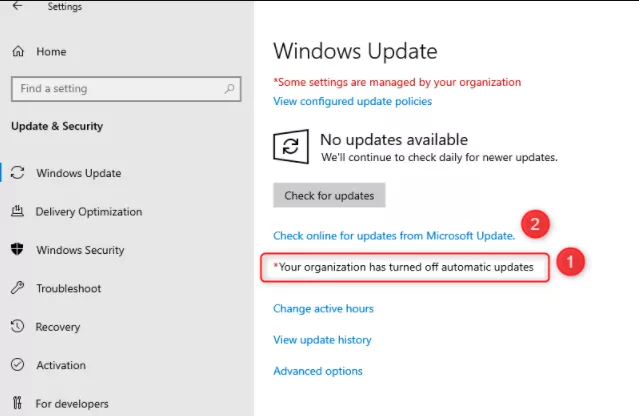Screen dimensions: 639x416
Task: Open Windows Security section
Action: [80, 250]
